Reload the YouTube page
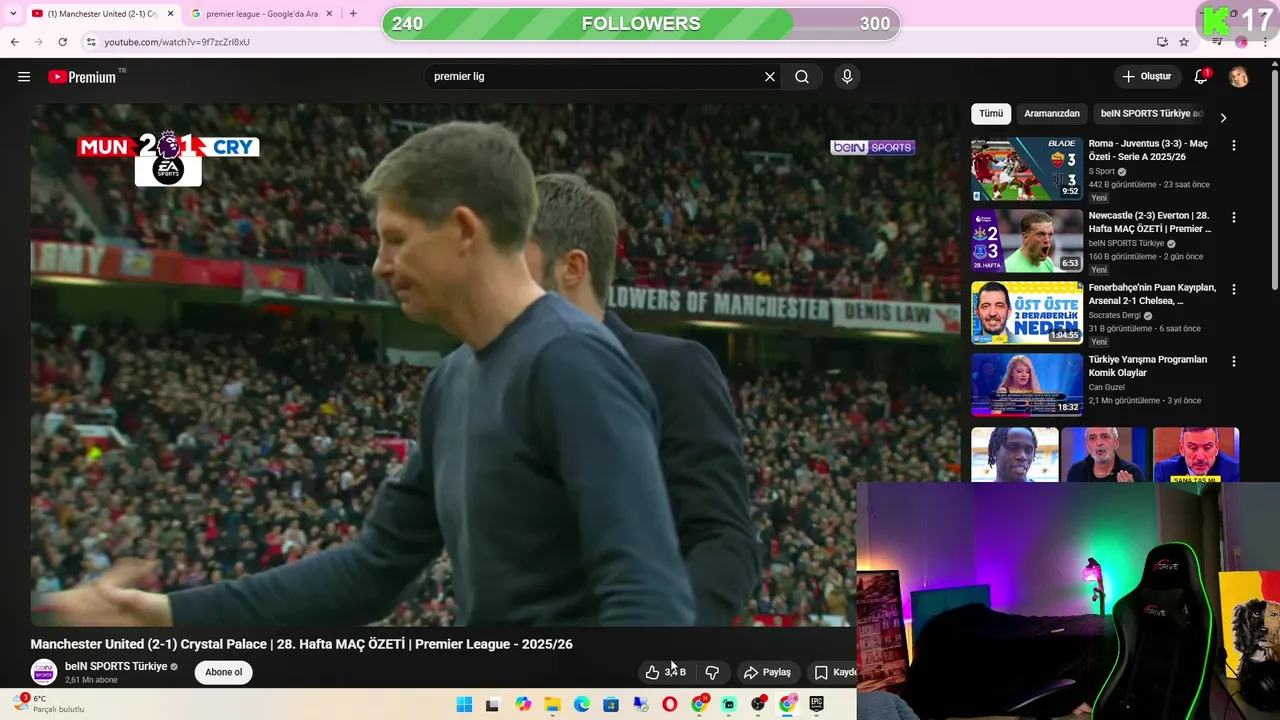1280x720 pixels. (62, 42)
